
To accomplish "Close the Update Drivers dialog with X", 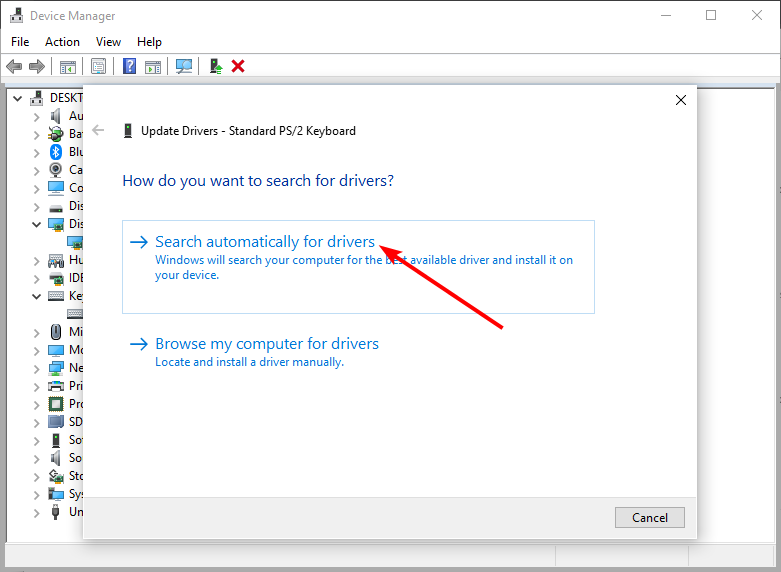I will pyautogui.click(x=680, y=100).
